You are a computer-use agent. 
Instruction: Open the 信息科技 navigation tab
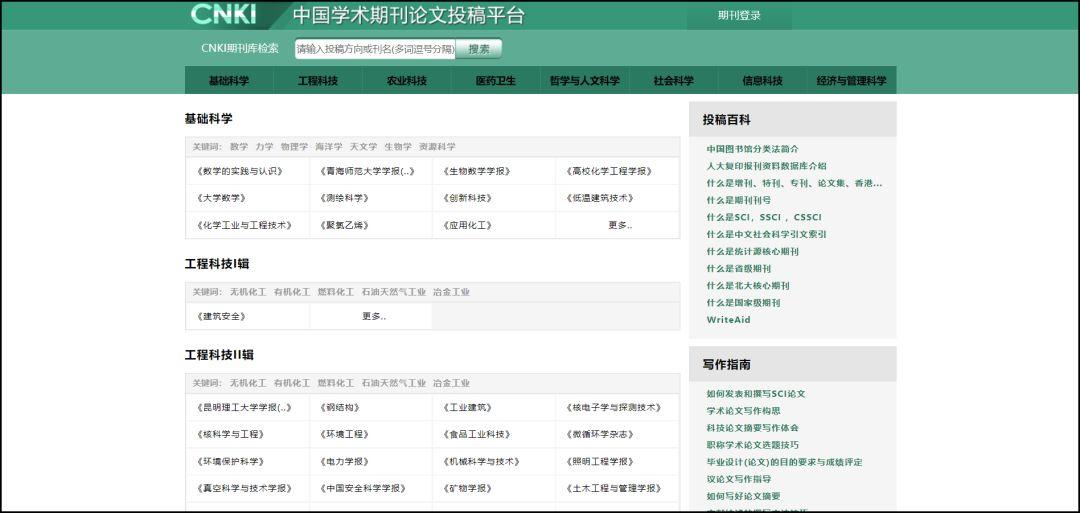762,81
